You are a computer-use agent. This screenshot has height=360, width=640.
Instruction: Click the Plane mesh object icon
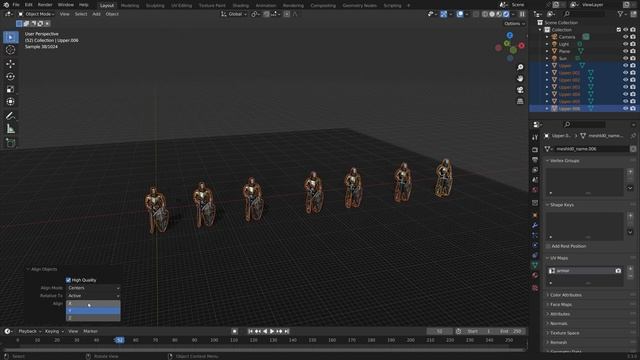click(555, 51)
